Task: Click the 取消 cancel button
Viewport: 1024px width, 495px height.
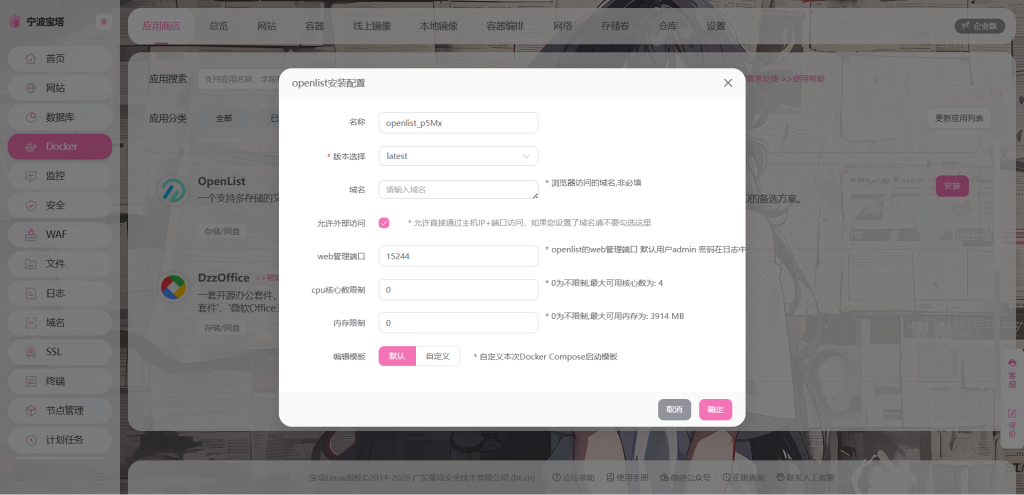Action: 674,409
